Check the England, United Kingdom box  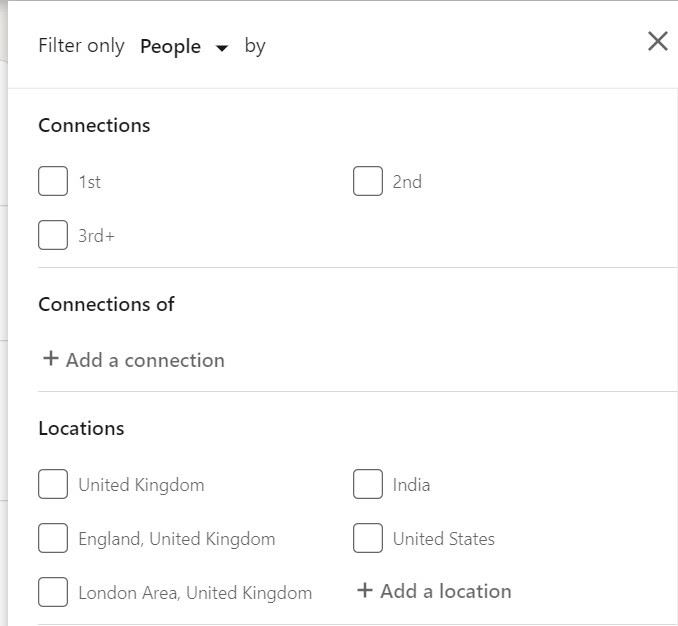pyautogui.click(x=53, y=538)
